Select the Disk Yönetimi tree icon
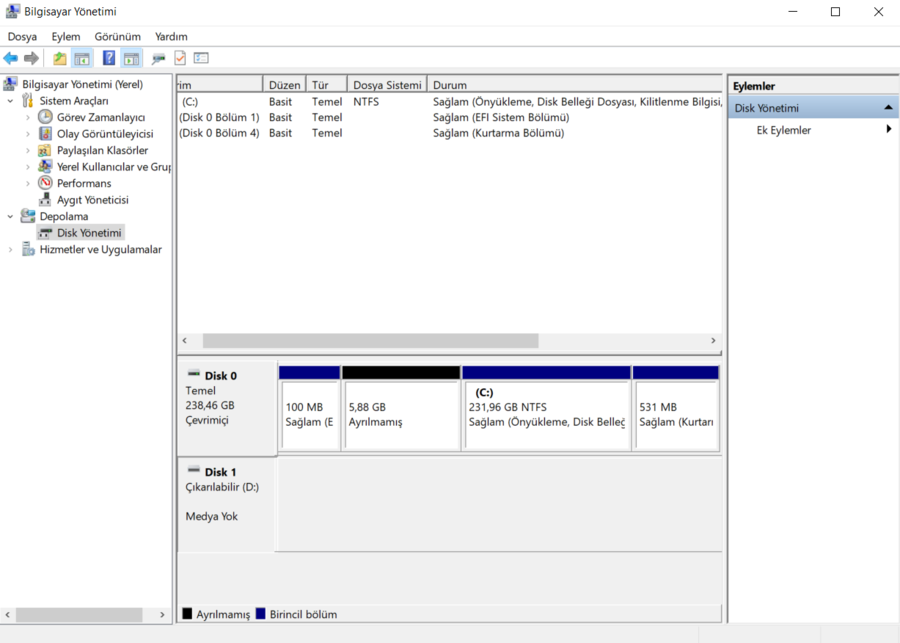Viewport: 900px width, 643px height. pyautogui.click(x=45, y=233)
